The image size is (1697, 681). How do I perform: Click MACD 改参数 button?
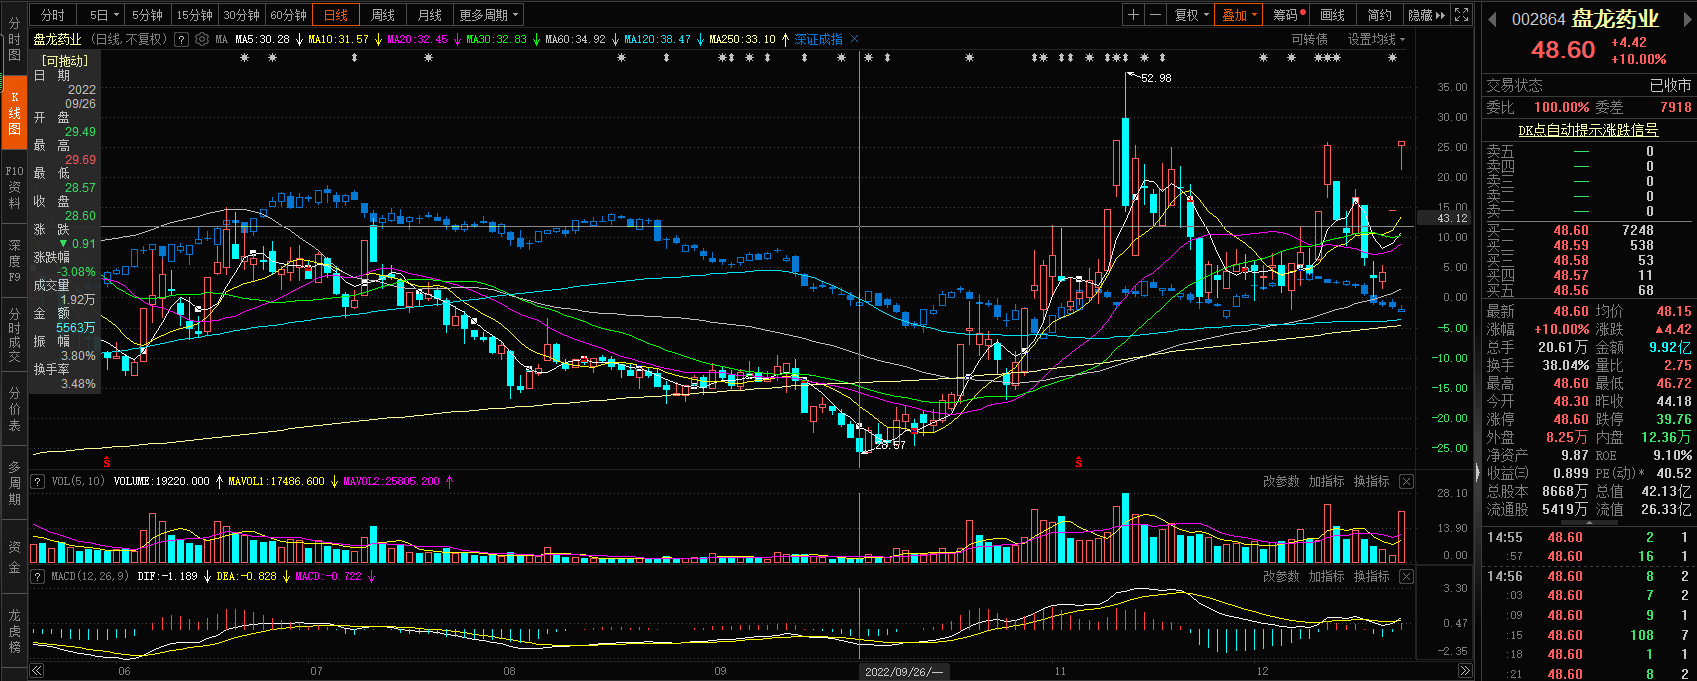pyautogui.click(x=1281, y=577)
